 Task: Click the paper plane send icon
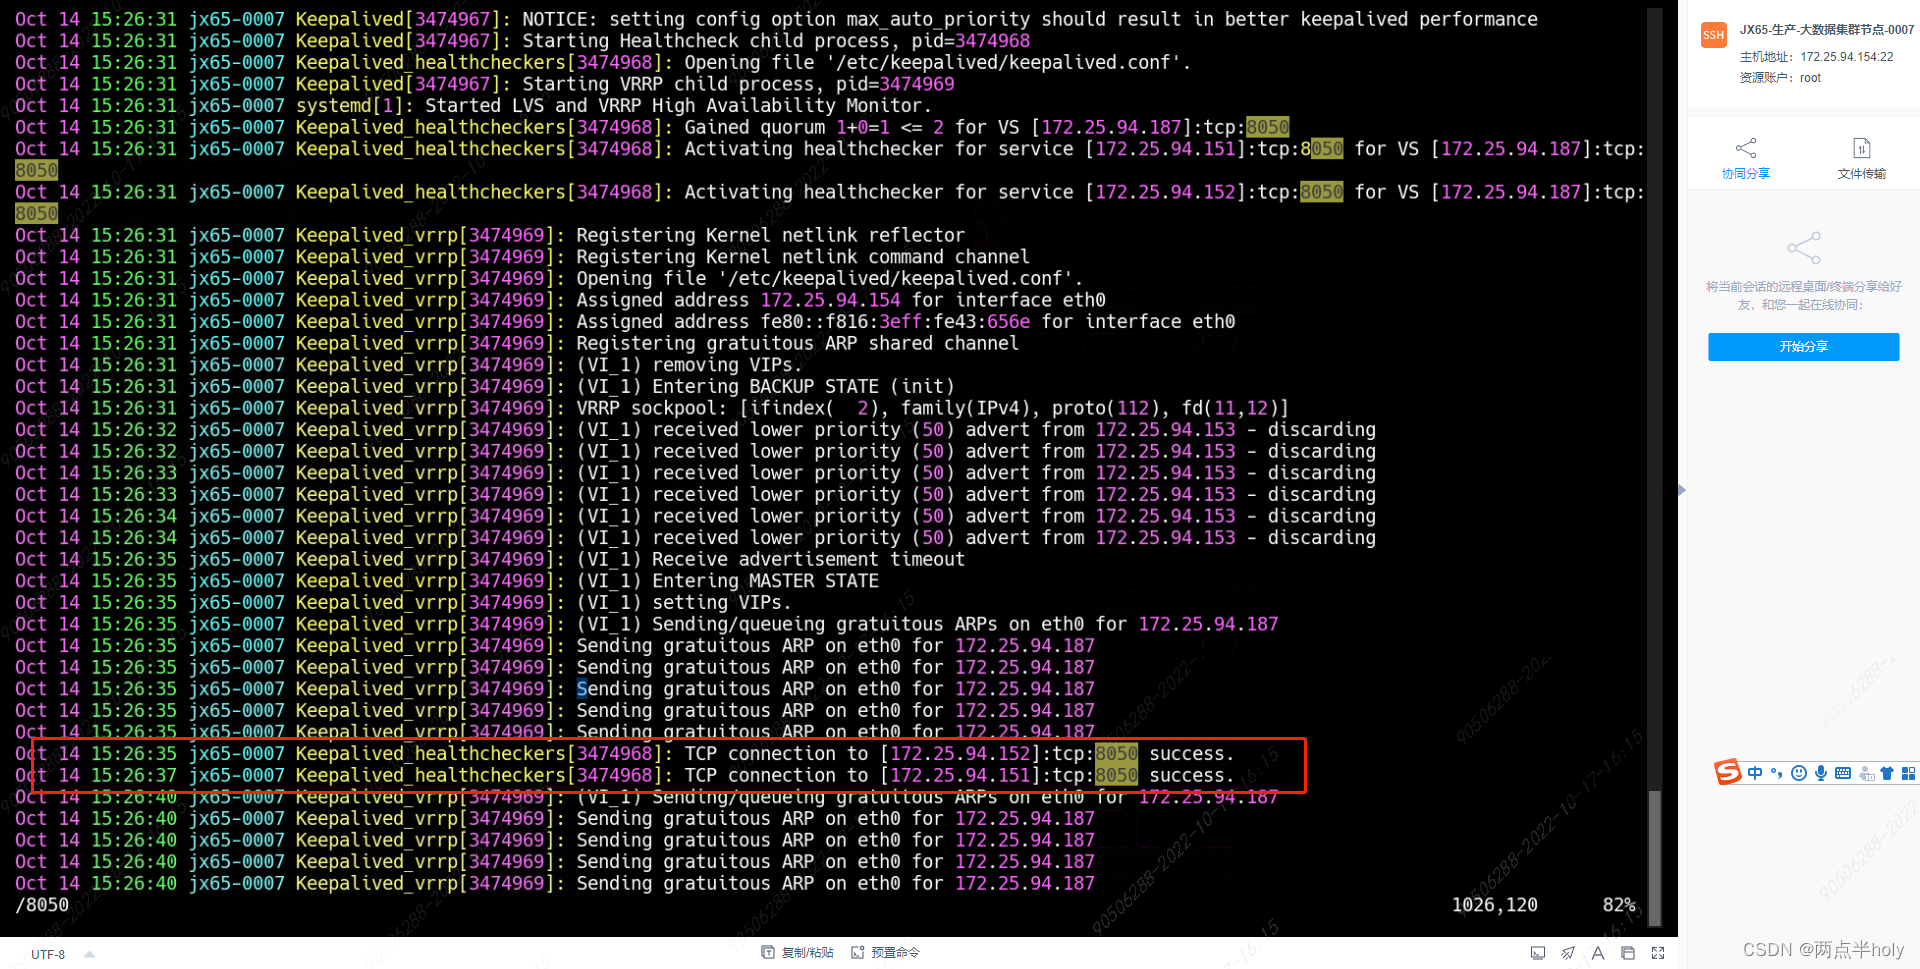point(1568,953)
